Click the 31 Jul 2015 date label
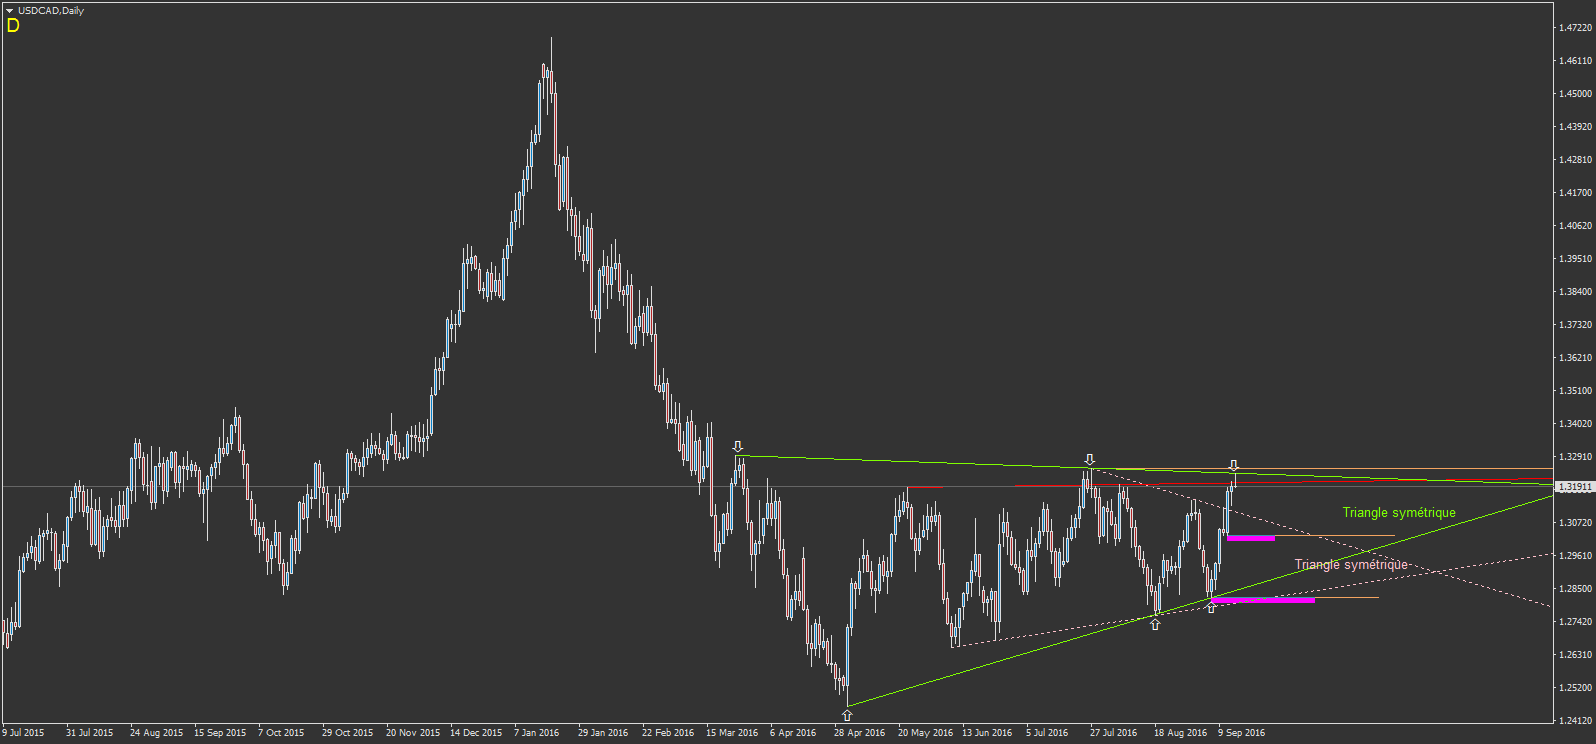Screen dimensions: 1596x744 click(x=90, y=733)
